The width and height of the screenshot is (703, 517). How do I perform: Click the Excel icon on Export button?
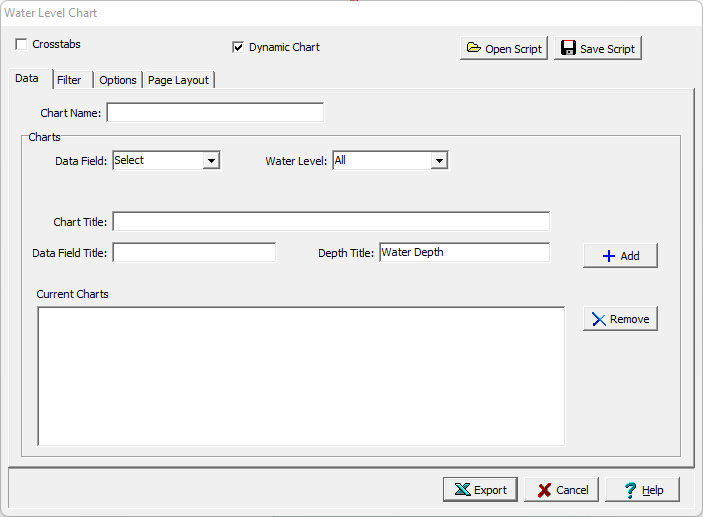[462, 490]
